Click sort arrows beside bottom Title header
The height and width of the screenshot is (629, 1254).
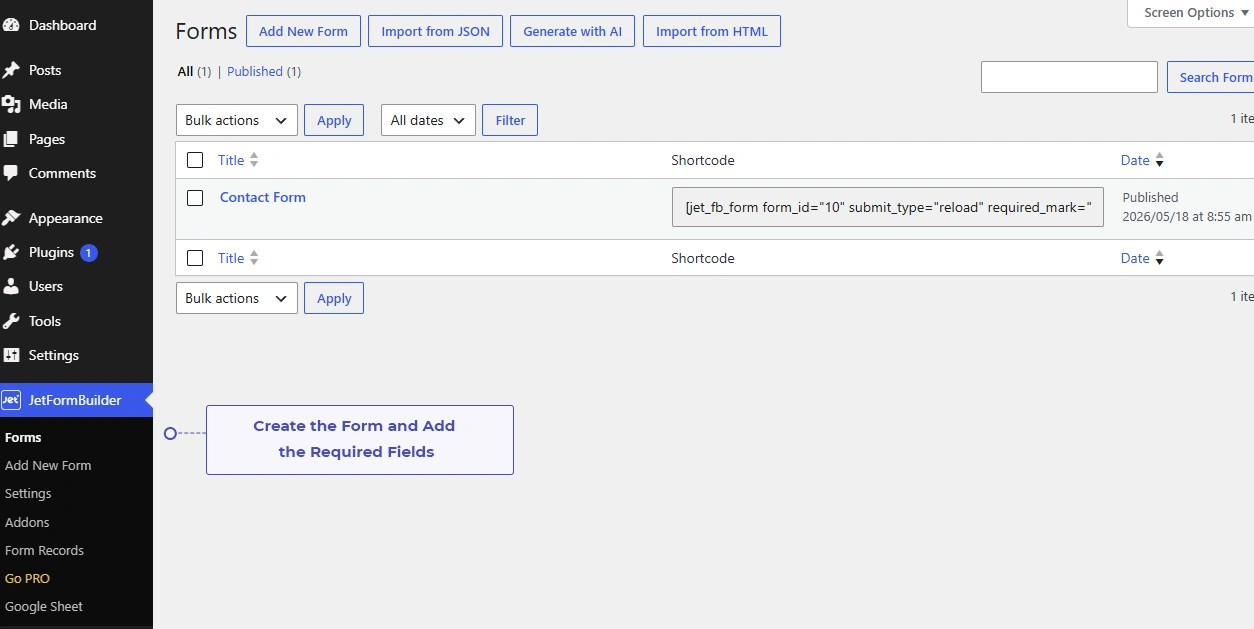click(254, 258)
